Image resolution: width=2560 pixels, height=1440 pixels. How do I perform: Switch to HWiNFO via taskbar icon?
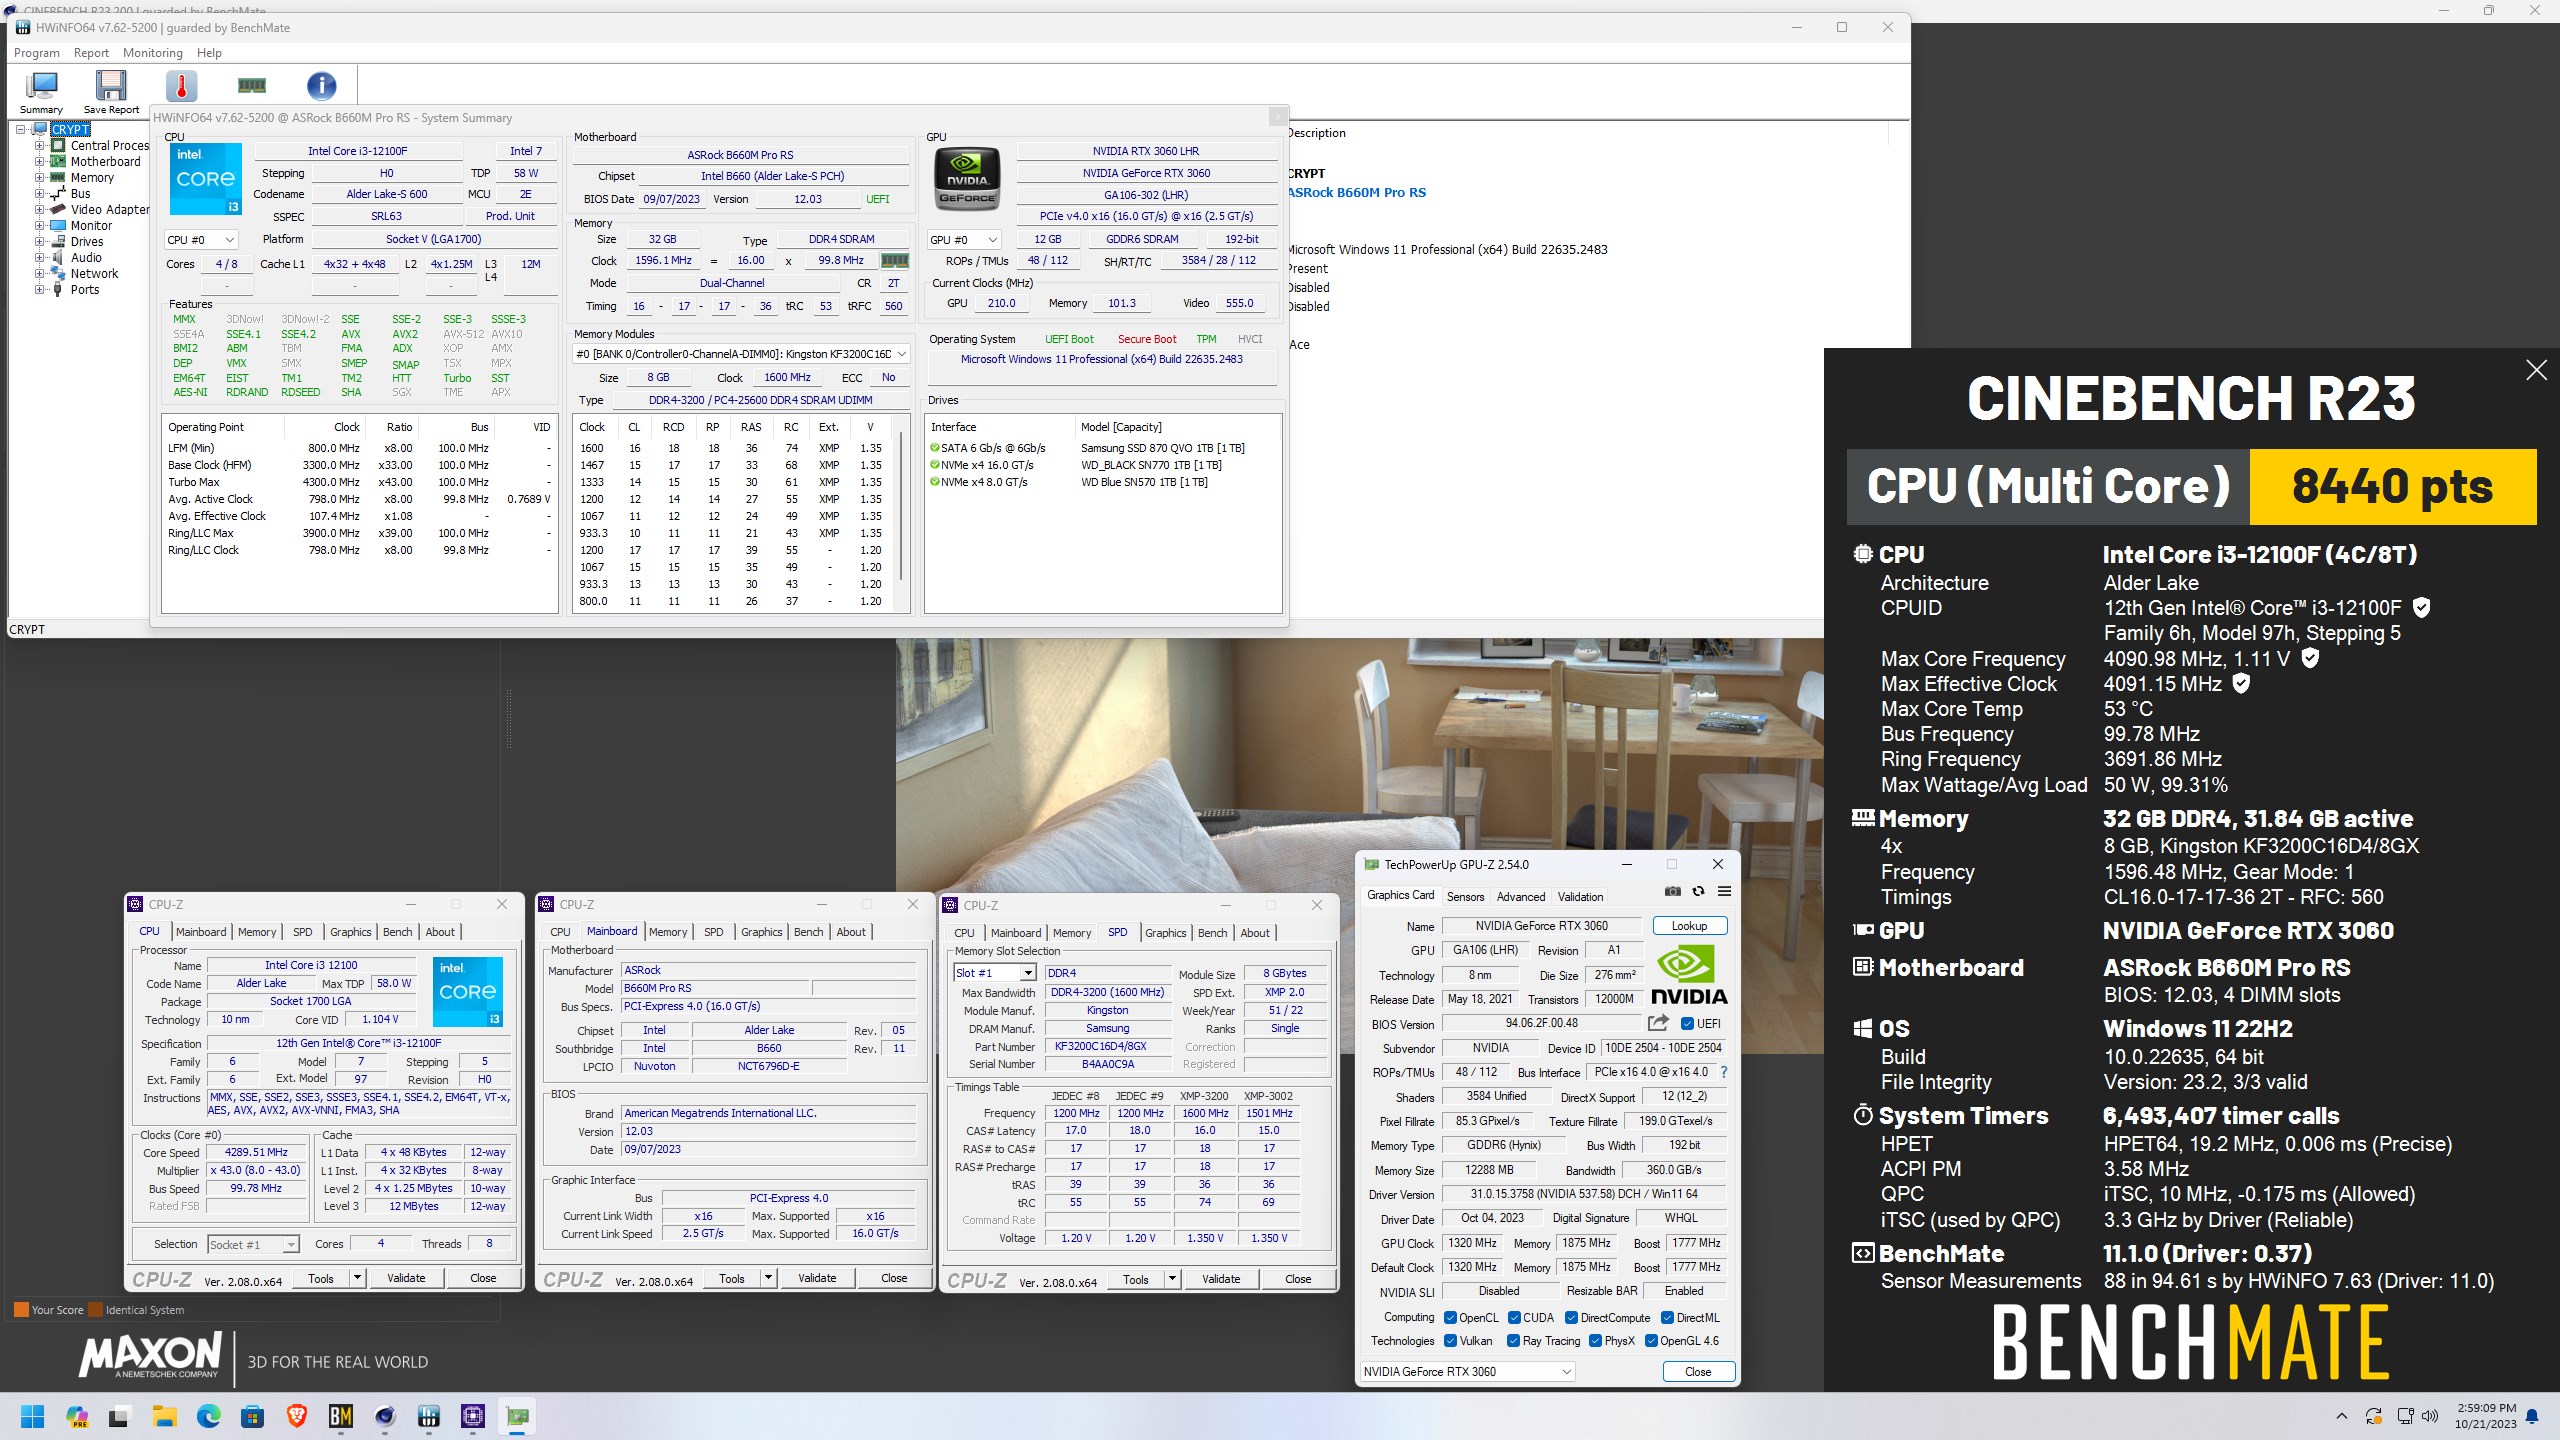pyautogui.click(x=429, y=1416)
